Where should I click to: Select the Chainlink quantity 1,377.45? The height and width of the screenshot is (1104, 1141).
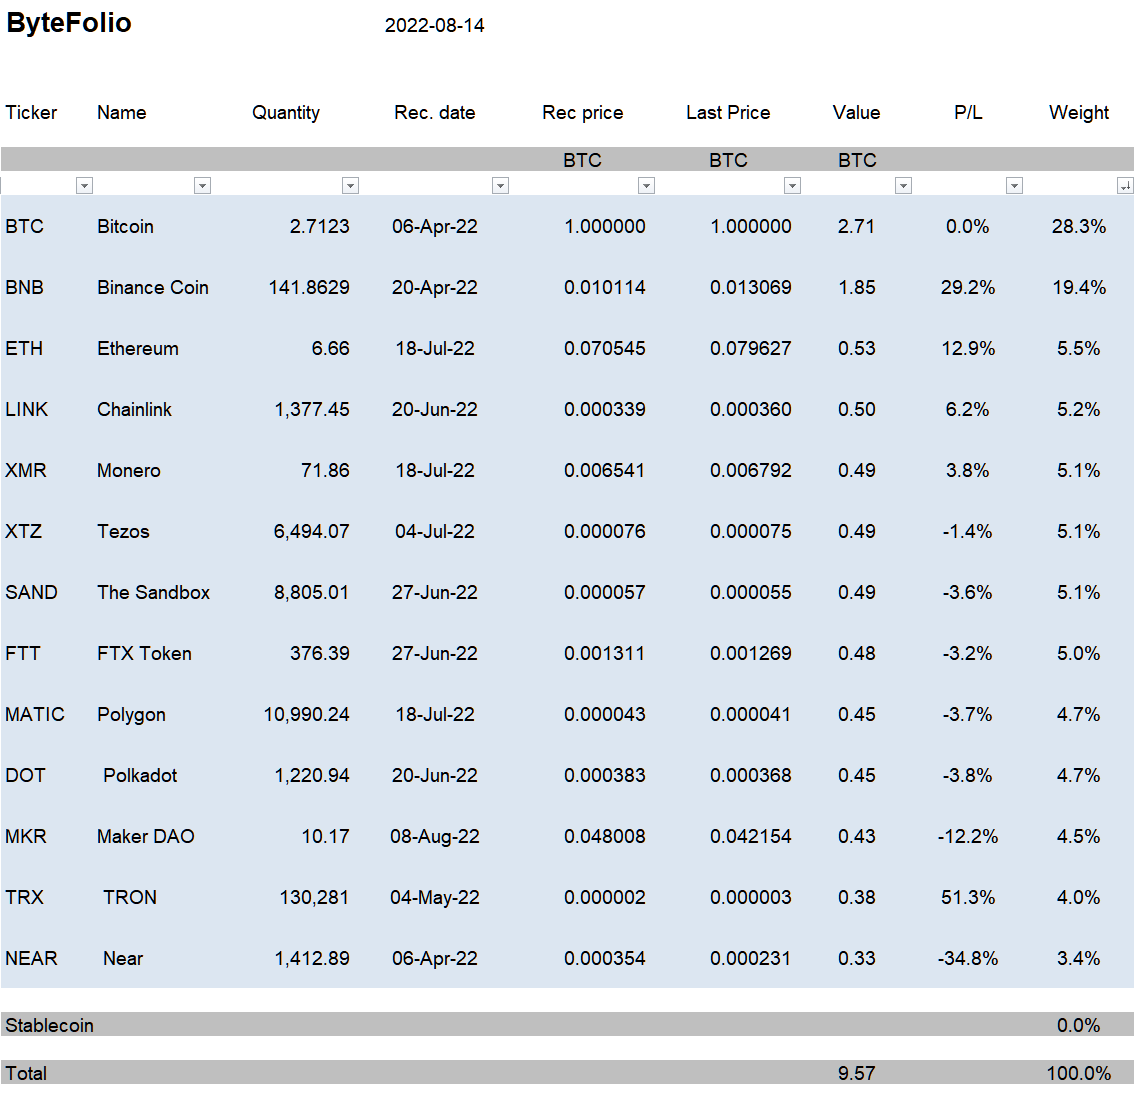(x=312, y=410)
